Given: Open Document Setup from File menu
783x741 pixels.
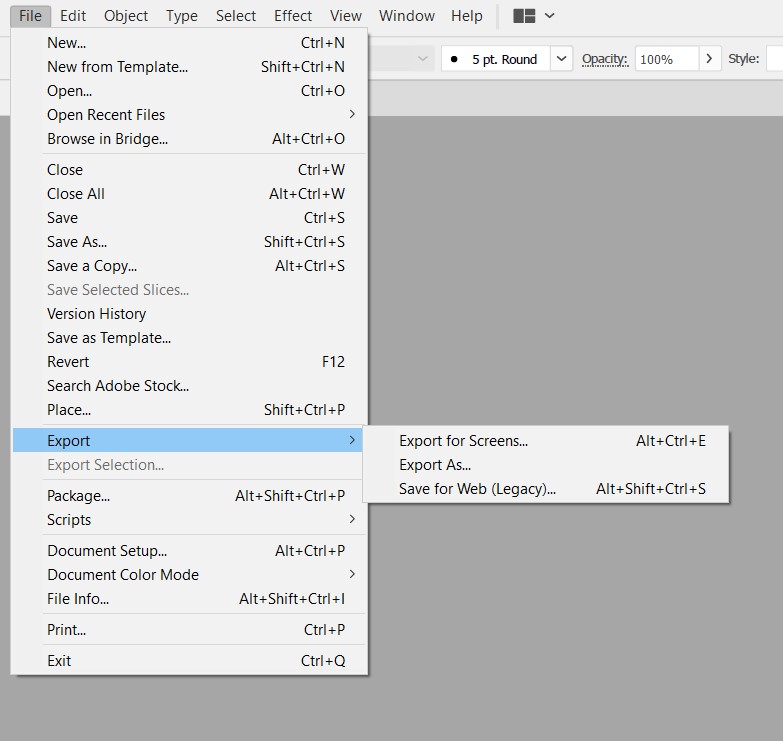Looking at the screenshot, I should pyautogui.click(x=107, y=551).
